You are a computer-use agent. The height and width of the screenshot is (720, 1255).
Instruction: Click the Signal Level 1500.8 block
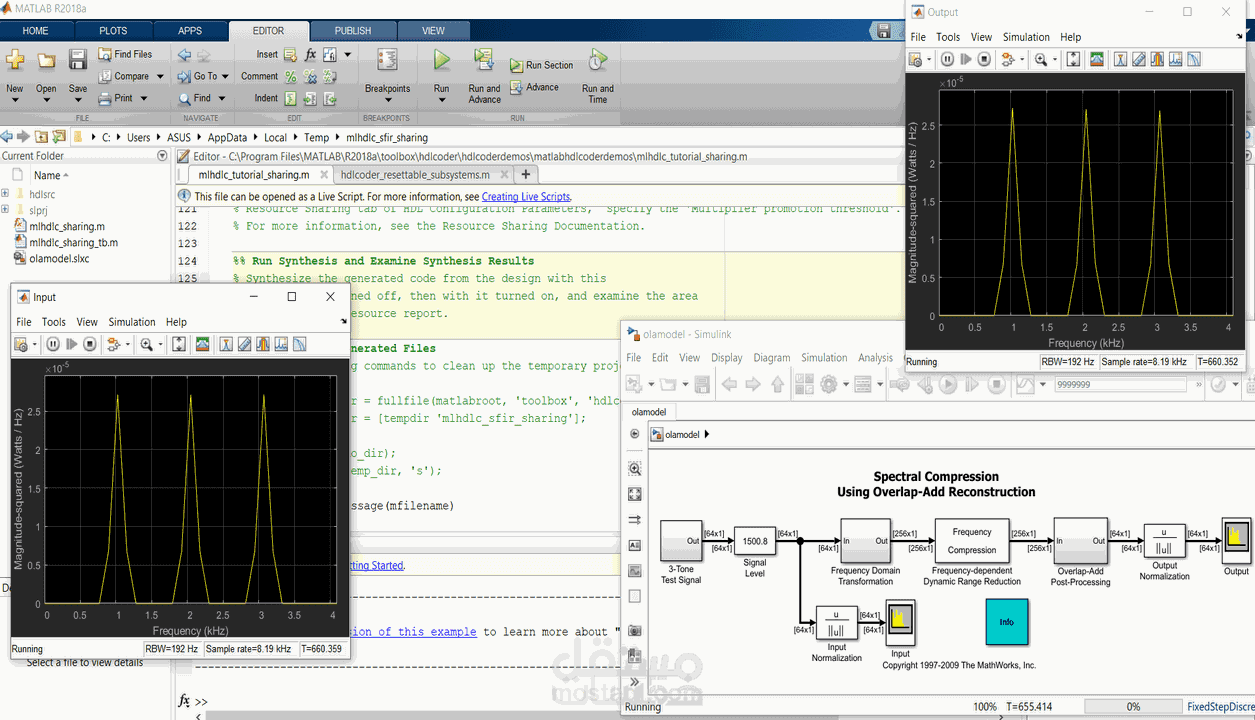pos(755,541)
